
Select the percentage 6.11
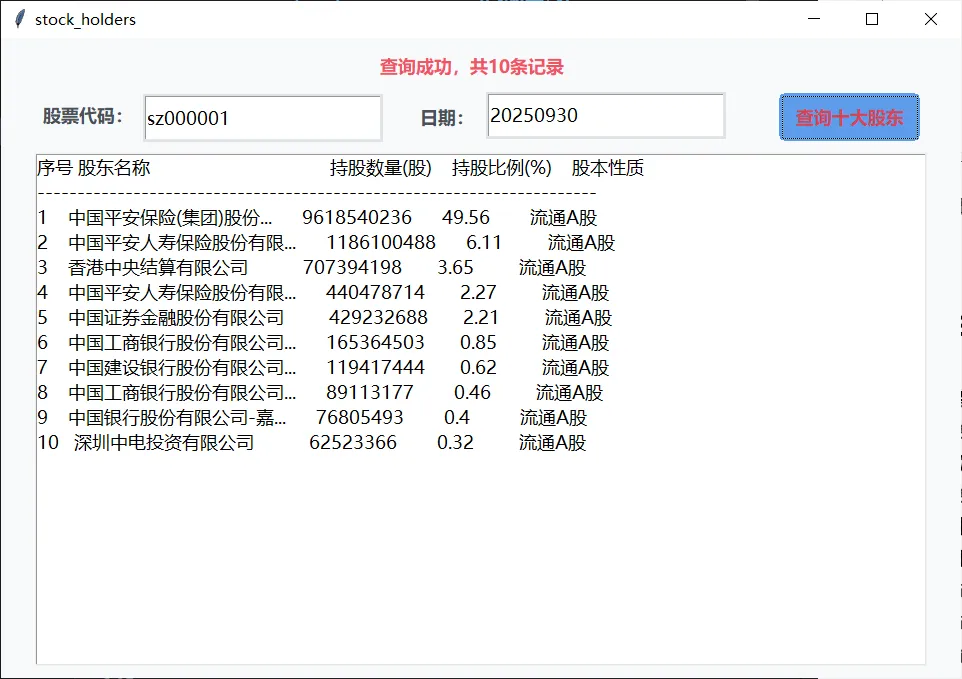[x=484, y=243]
